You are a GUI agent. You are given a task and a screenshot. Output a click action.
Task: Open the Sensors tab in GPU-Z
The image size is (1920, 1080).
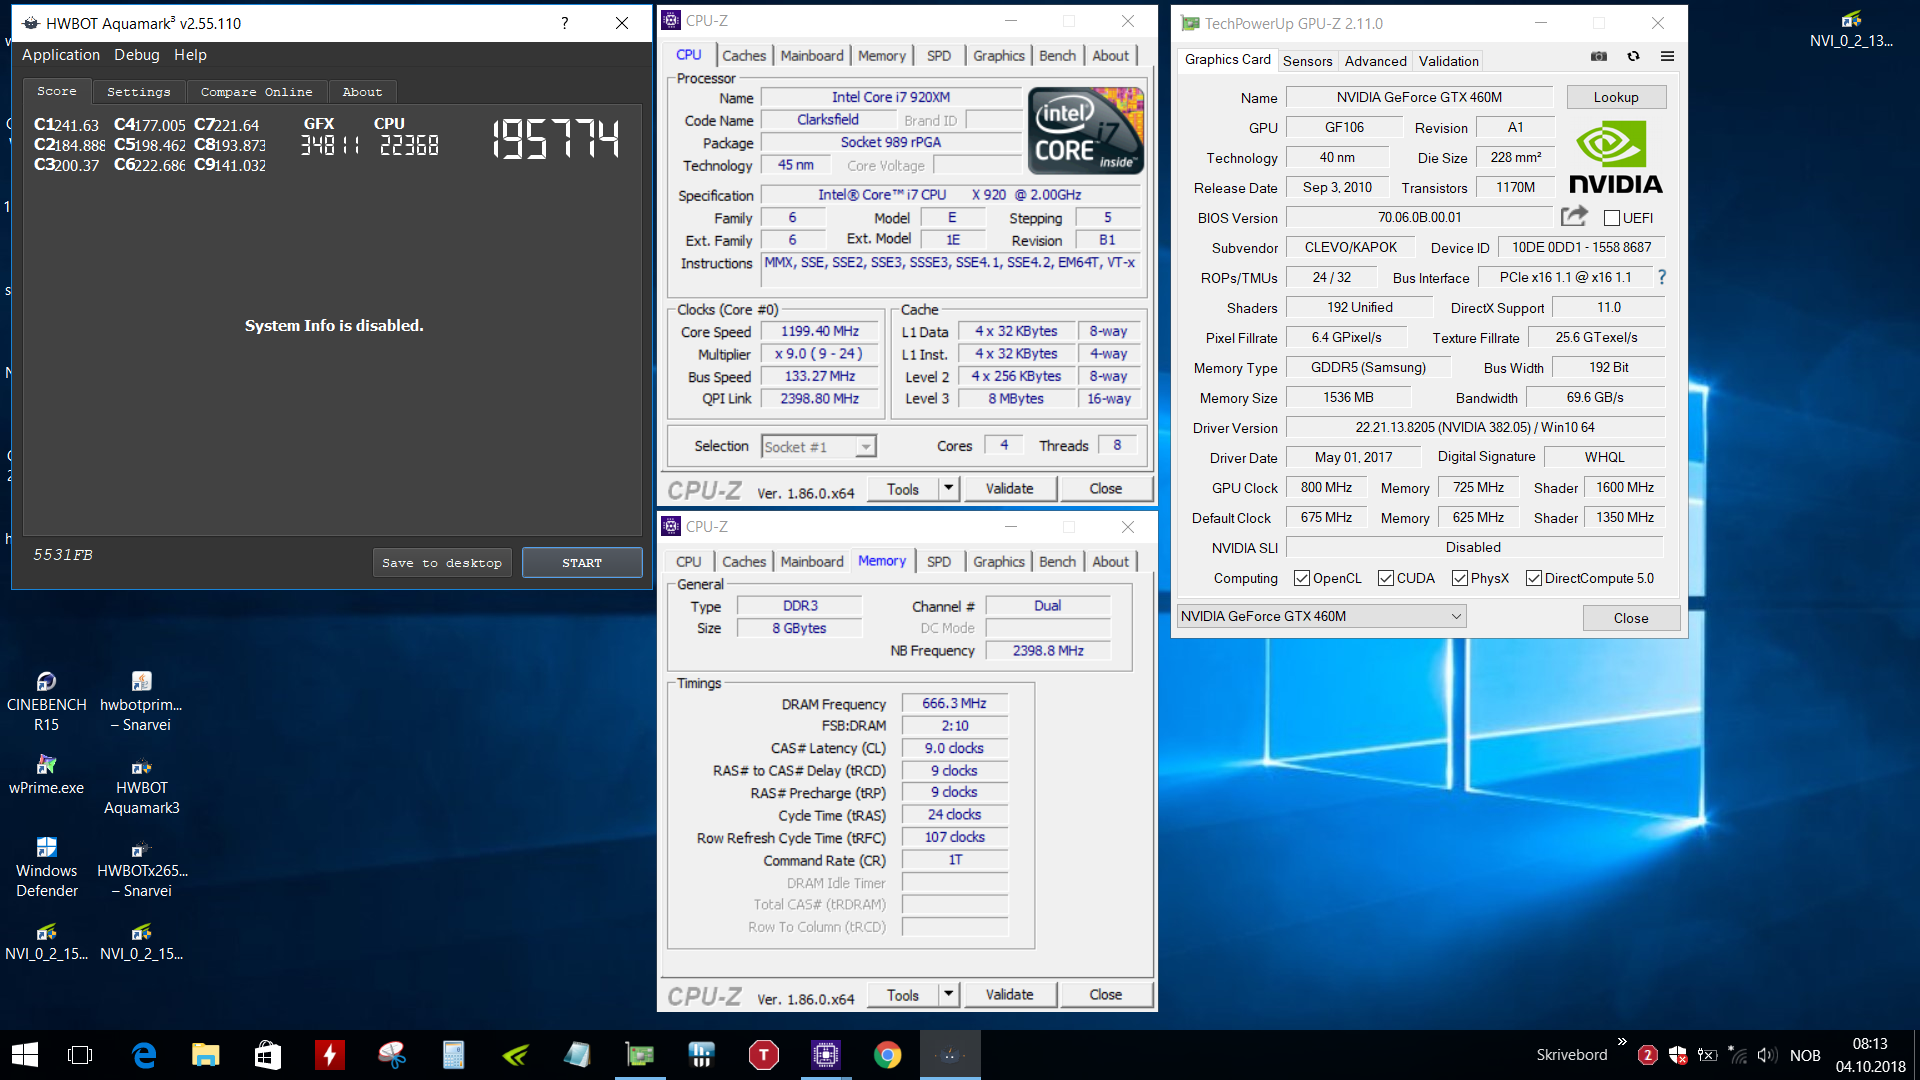[x=1307, y=61]
